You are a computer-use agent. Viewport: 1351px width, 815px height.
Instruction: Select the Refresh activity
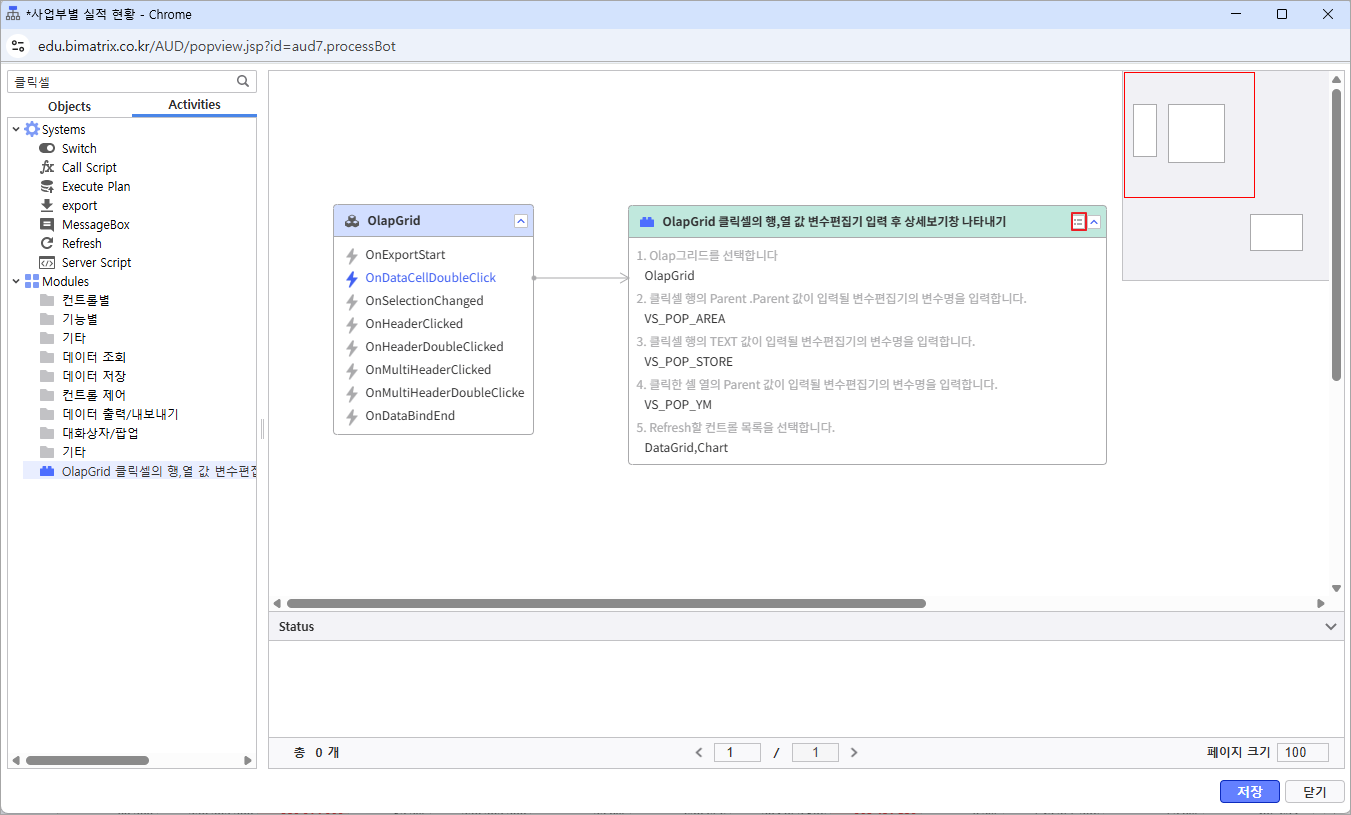[x=81, y=244]
